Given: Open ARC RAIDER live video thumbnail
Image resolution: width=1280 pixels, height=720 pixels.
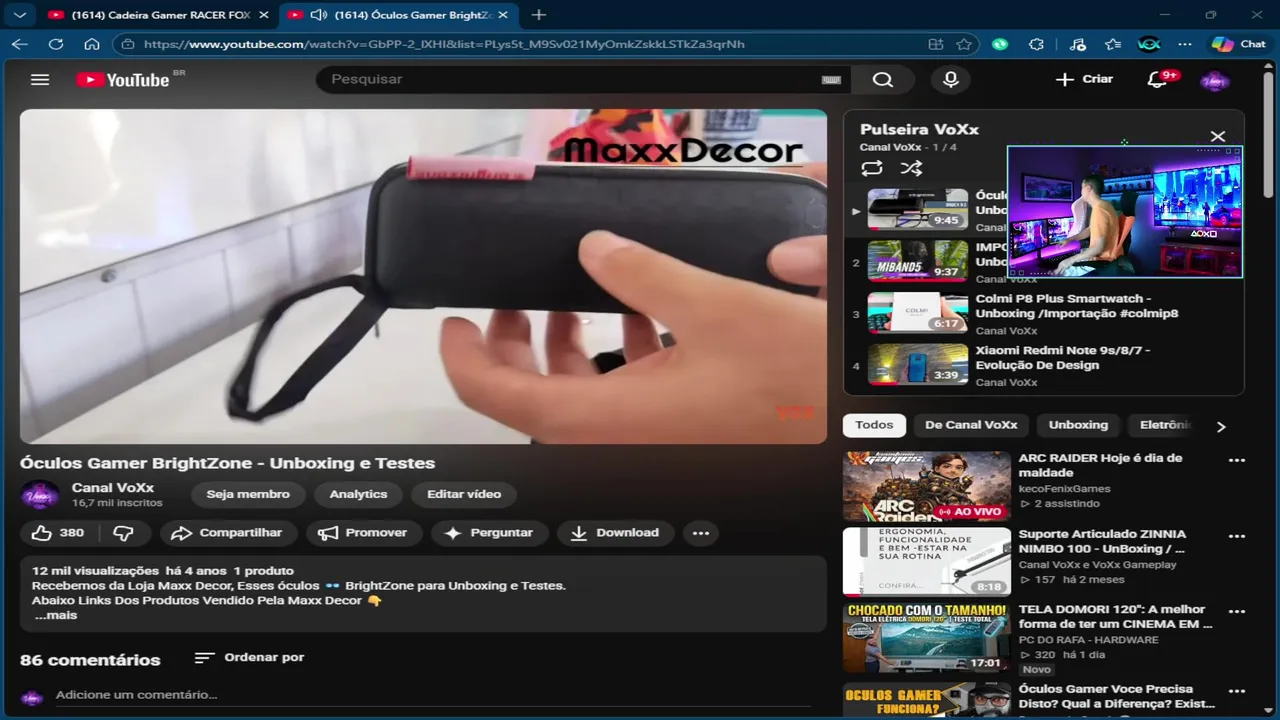Looking at the screenshot, I should click(x=926, y=486).
